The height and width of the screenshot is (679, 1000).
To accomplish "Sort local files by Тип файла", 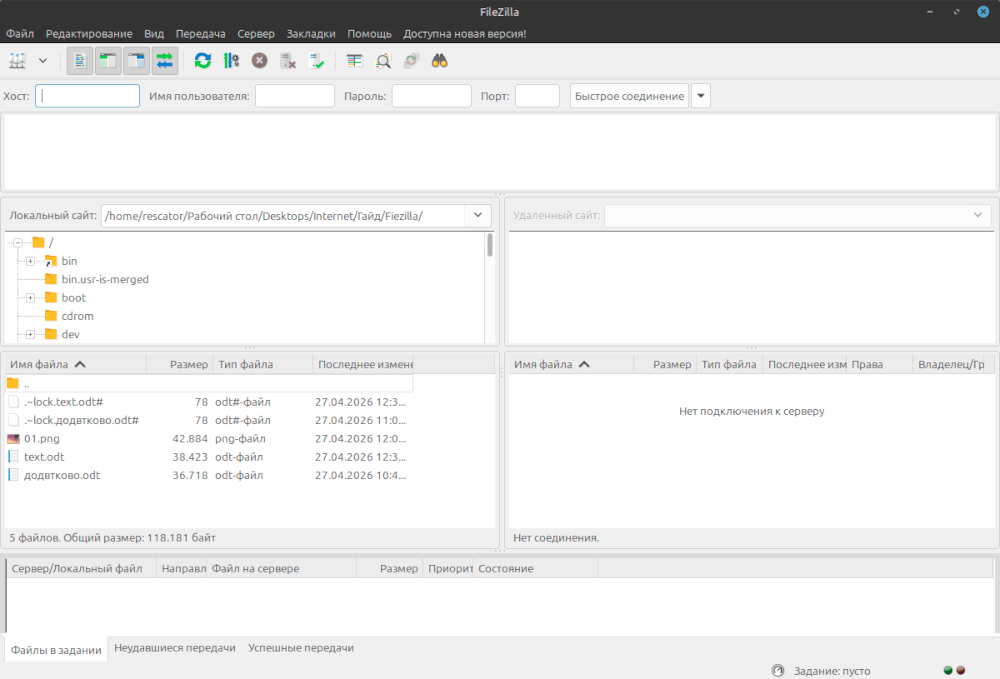I will (x=262, y=364).
